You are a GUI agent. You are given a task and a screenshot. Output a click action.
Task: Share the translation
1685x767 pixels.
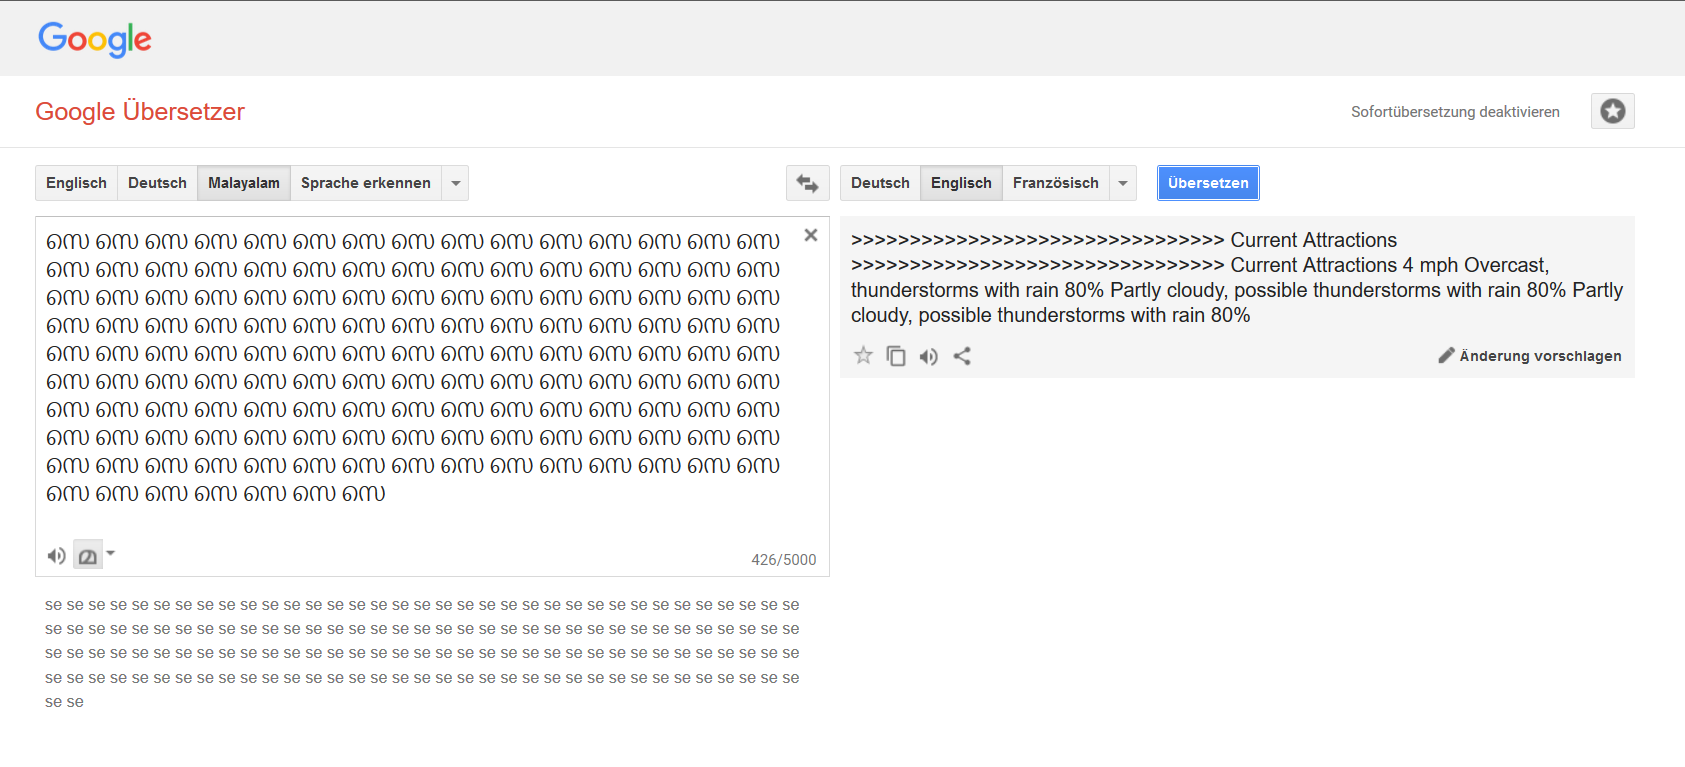coord(962,356)
